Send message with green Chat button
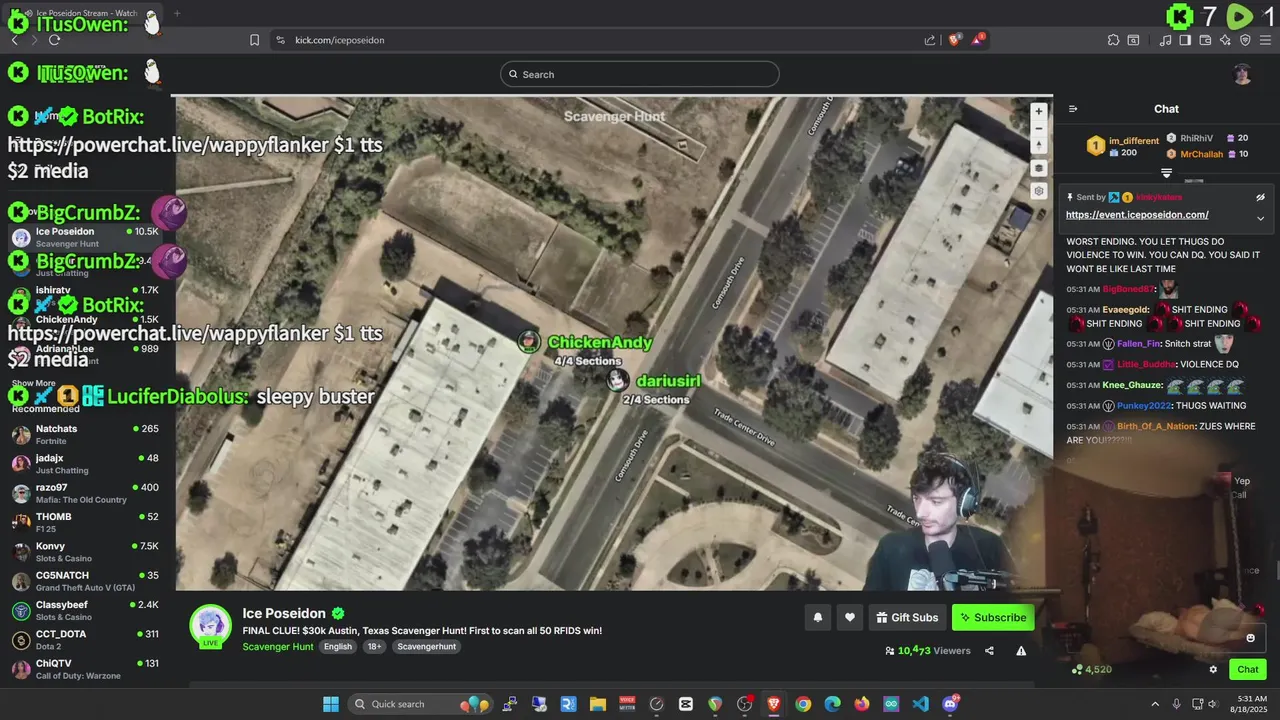The image size is (1280, 720). click(x=1248, y=670)
